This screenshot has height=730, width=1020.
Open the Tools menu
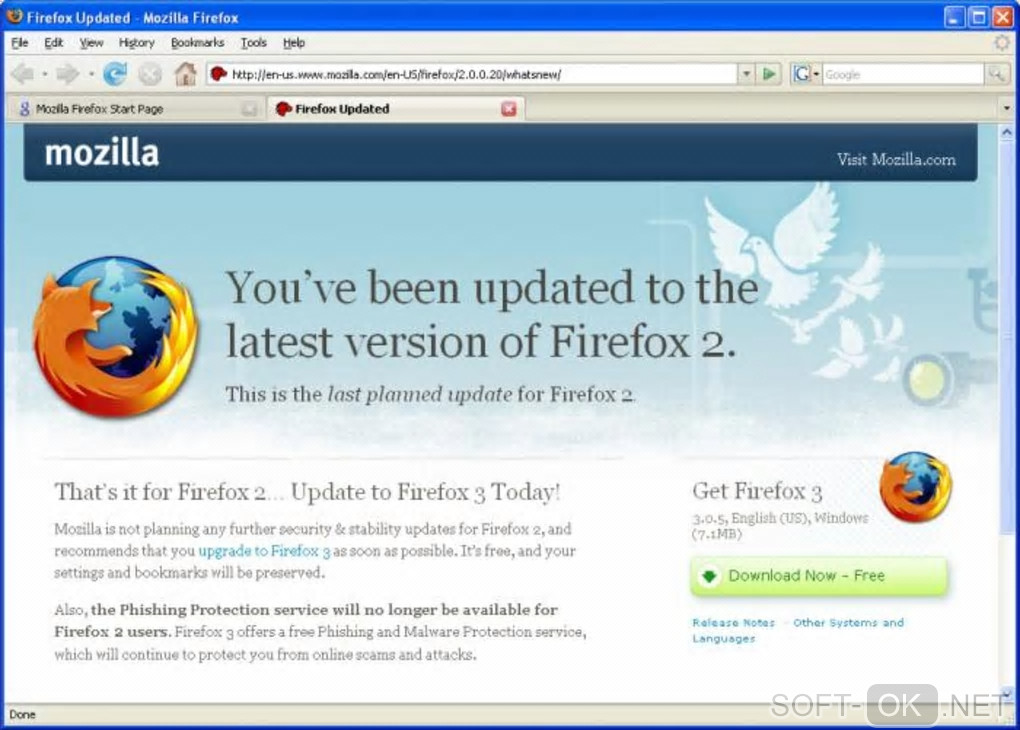(x=253, y=43)
